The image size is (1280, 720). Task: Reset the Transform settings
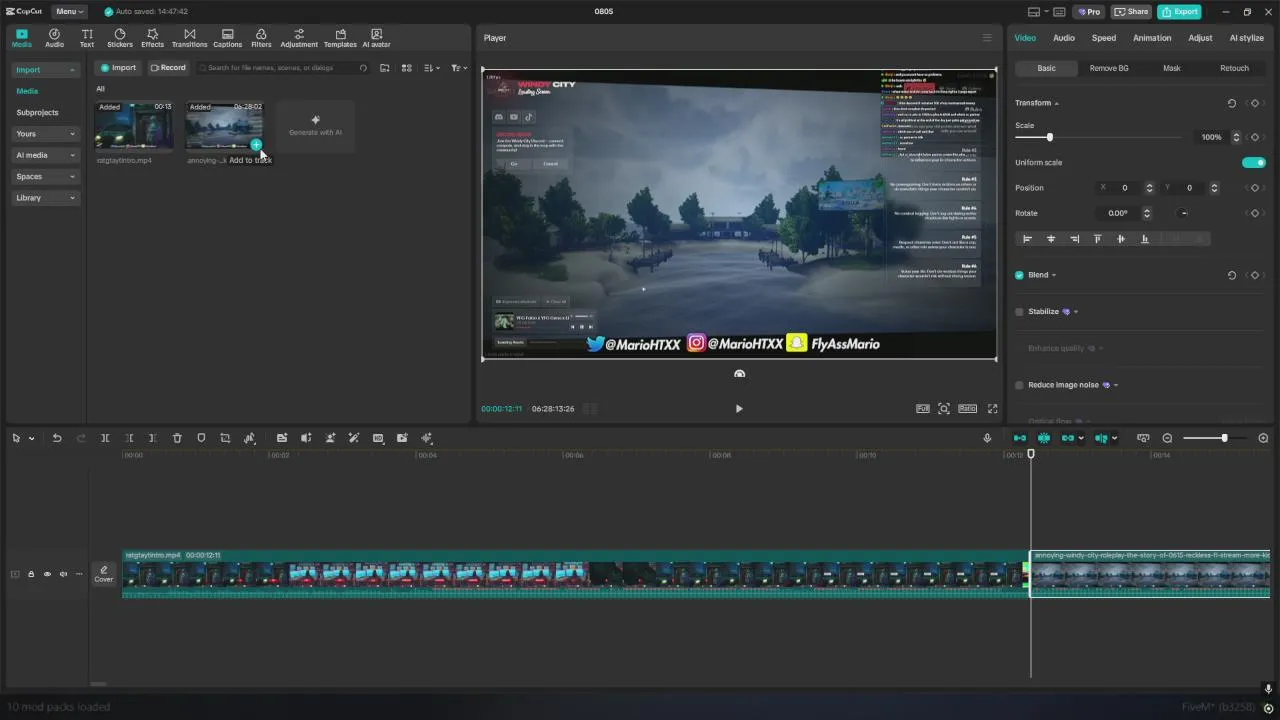tap(1231, 103)
